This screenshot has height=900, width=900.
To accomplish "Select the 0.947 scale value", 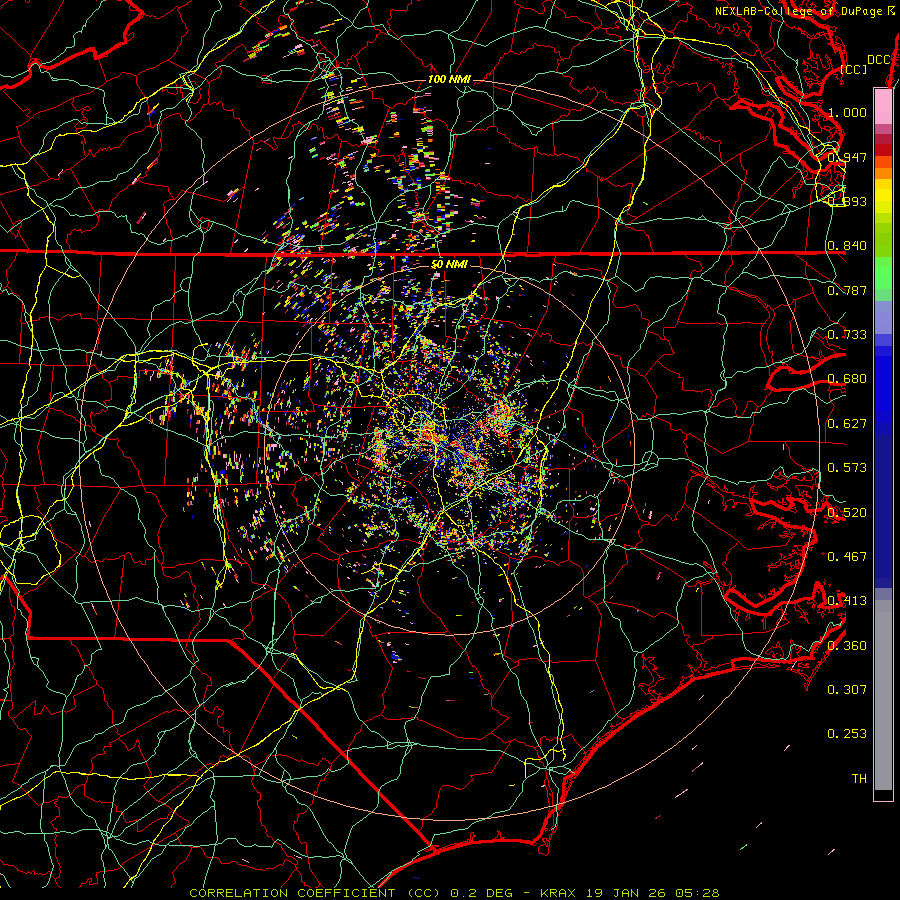I will coord(847,157).
